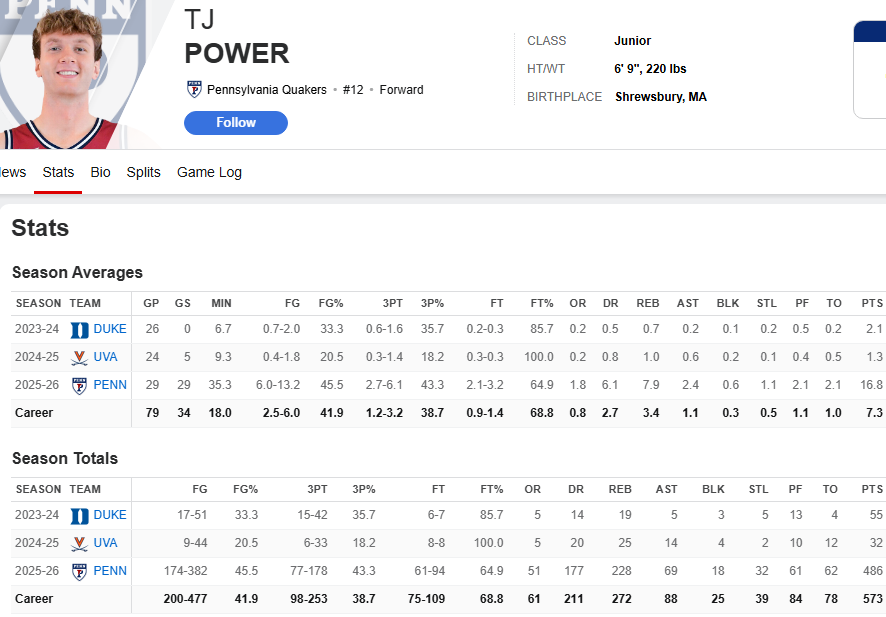886x617 pixels.
Task: Click 2025-26 season in Season Averages
Action: (x=37, y=385)
